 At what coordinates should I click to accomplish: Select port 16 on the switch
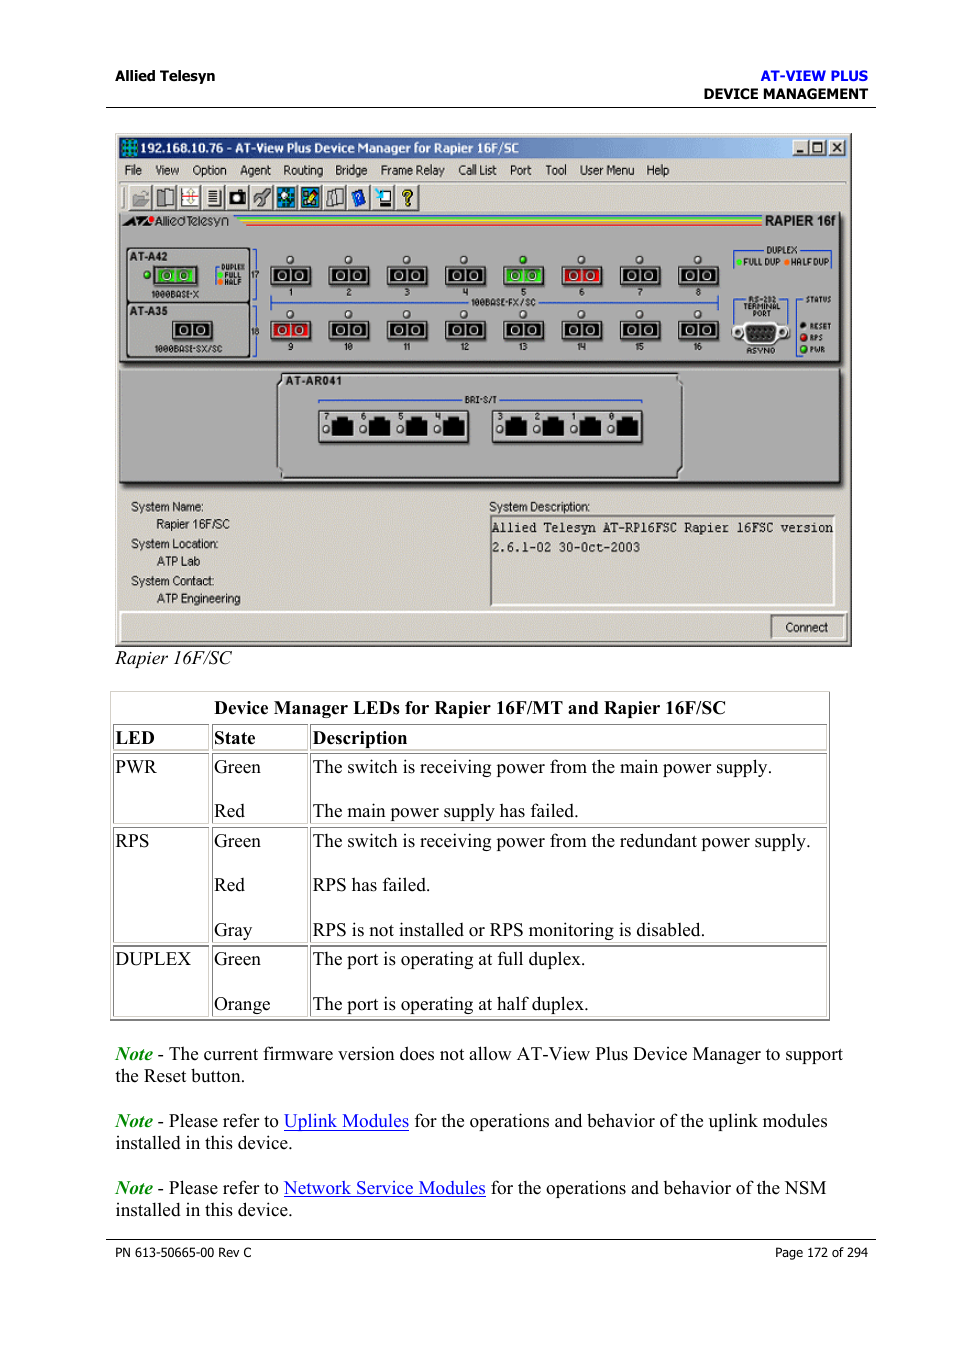[x=698, y=330]
